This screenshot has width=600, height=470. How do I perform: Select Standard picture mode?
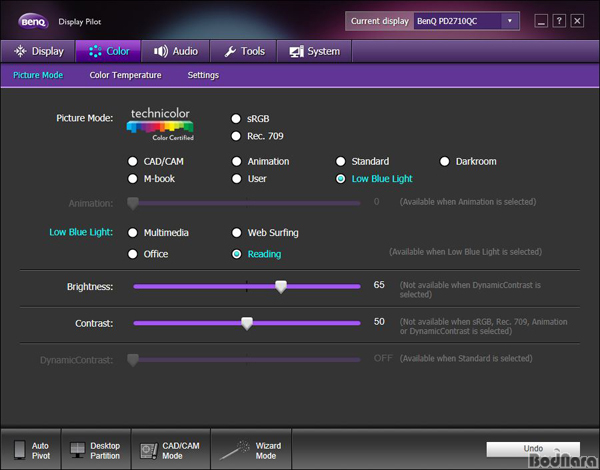(x=341, y=162)
